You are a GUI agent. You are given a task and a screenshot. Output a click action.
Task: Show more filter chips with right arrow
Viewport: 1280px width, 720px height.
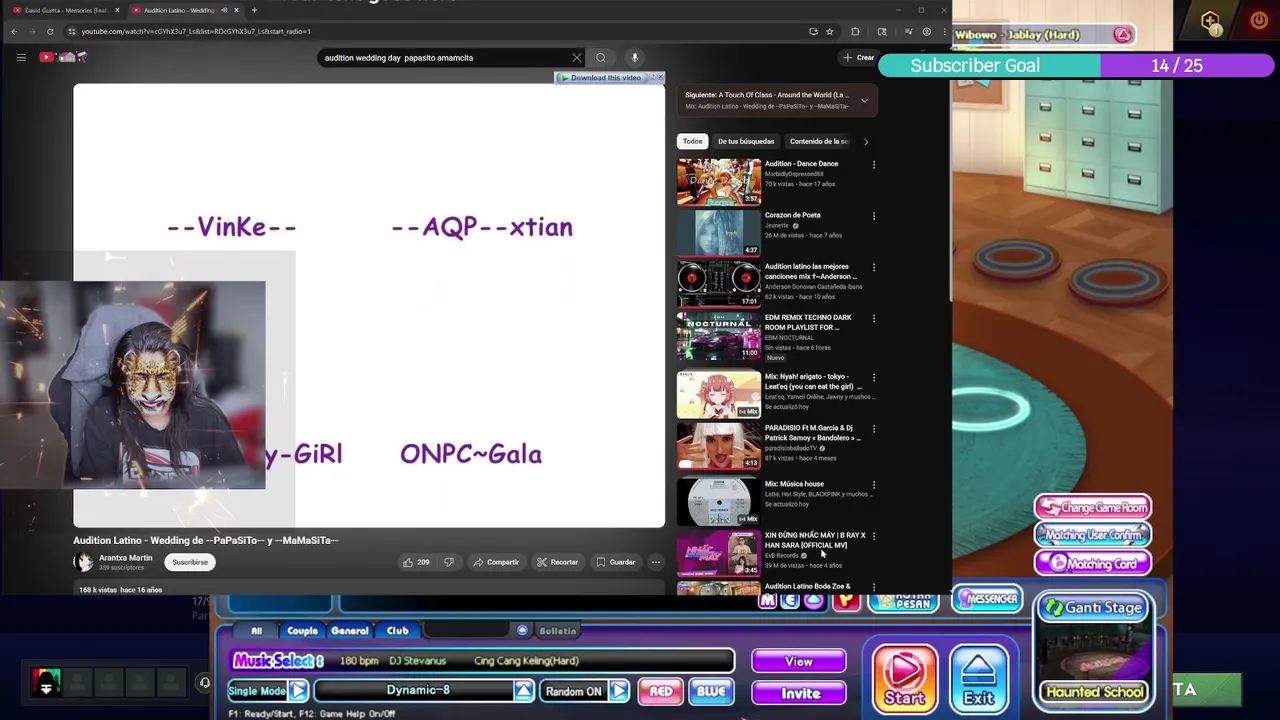point(866,141)
